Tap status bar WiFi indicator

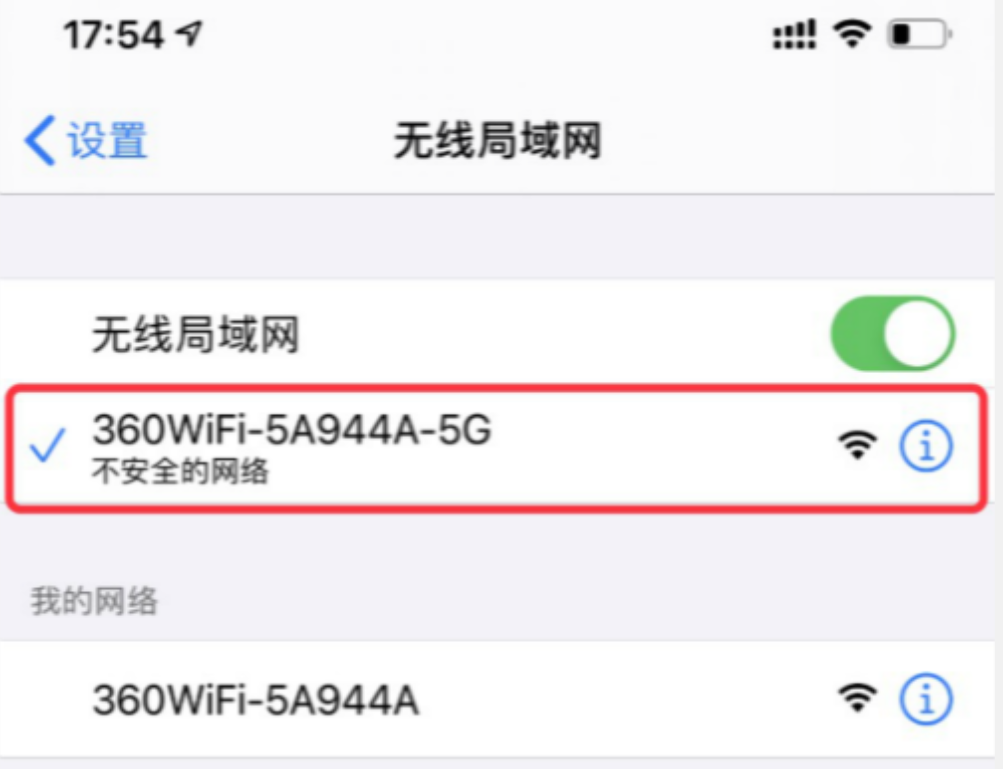click(x=852, y=33)
